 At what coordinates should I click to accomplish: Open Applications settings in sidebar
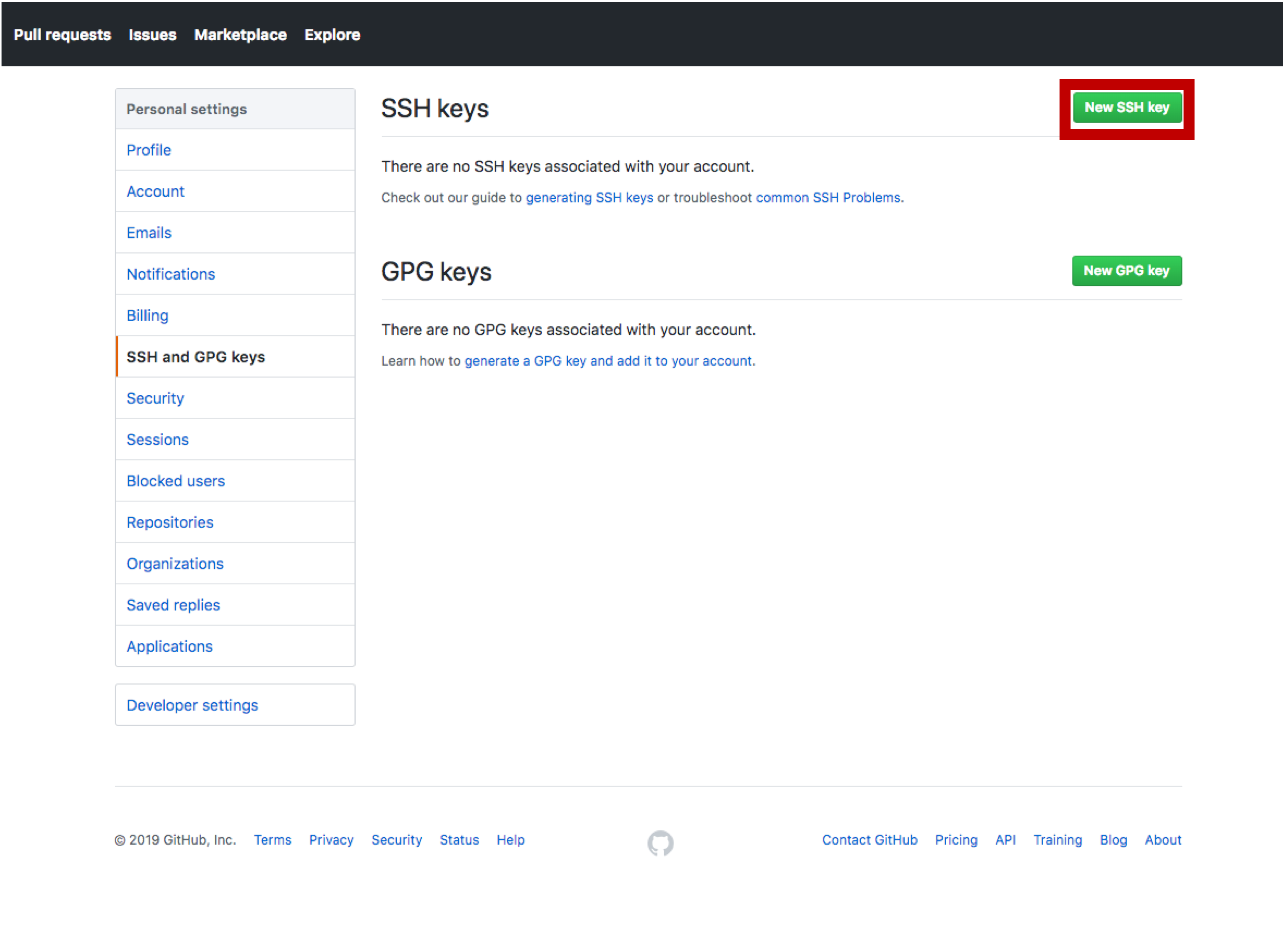[235, 646]
